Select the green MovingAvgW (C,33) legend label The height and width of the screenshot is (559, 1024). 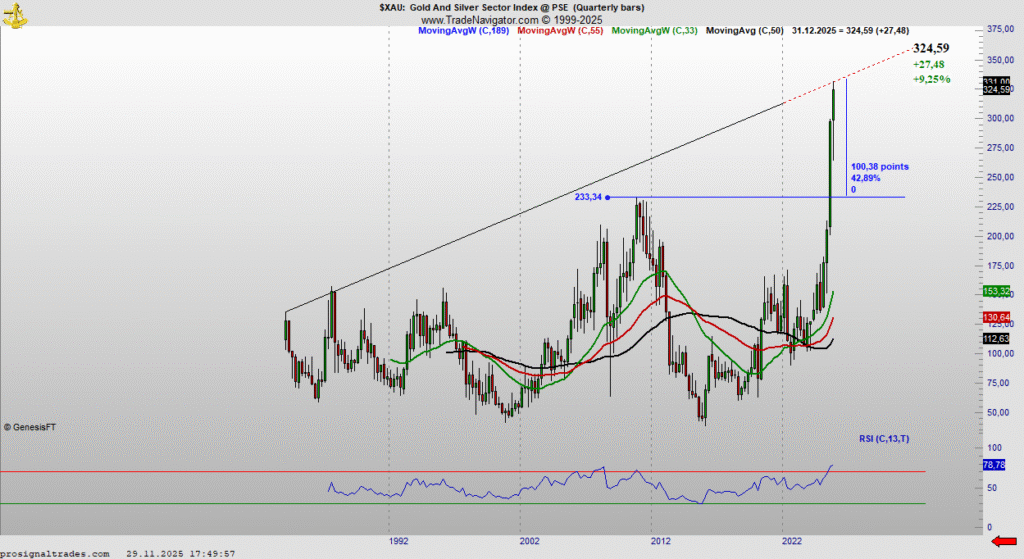[x=654, y=31]
